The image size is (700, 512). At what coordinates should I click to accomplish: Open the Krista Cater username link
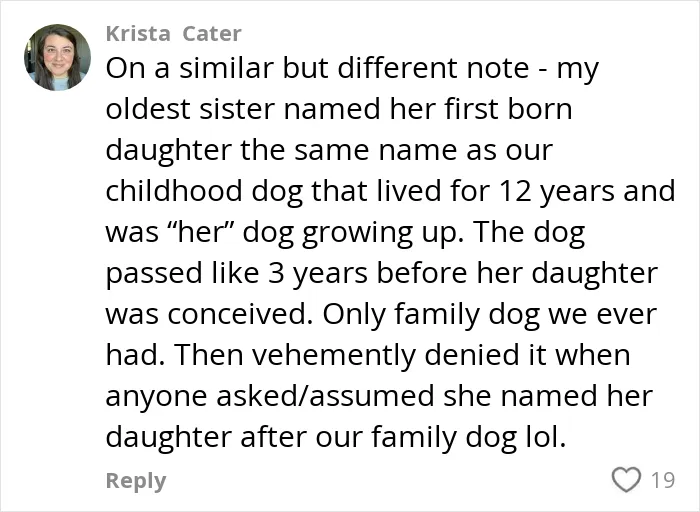click(x=174, y=34)
